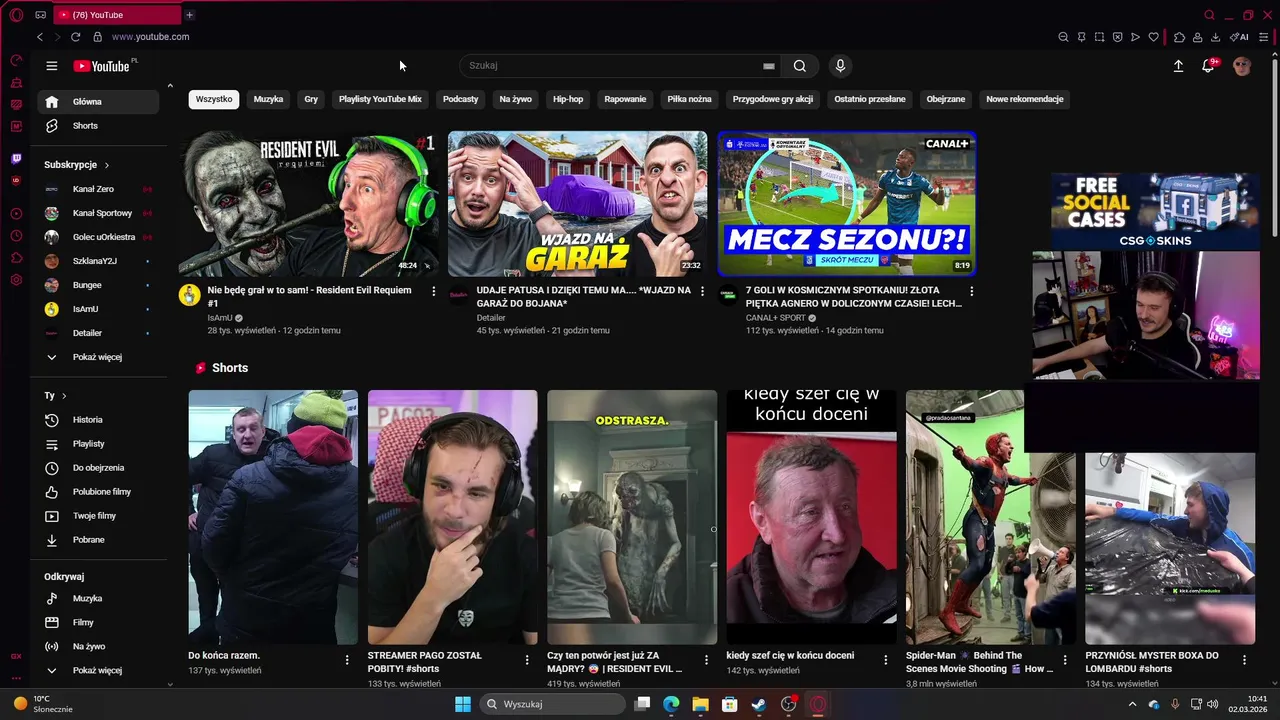This screenshot has height=720, width=1280.
Task: Open the virtual keyboard icon in search box
Action: coord(769,66)
